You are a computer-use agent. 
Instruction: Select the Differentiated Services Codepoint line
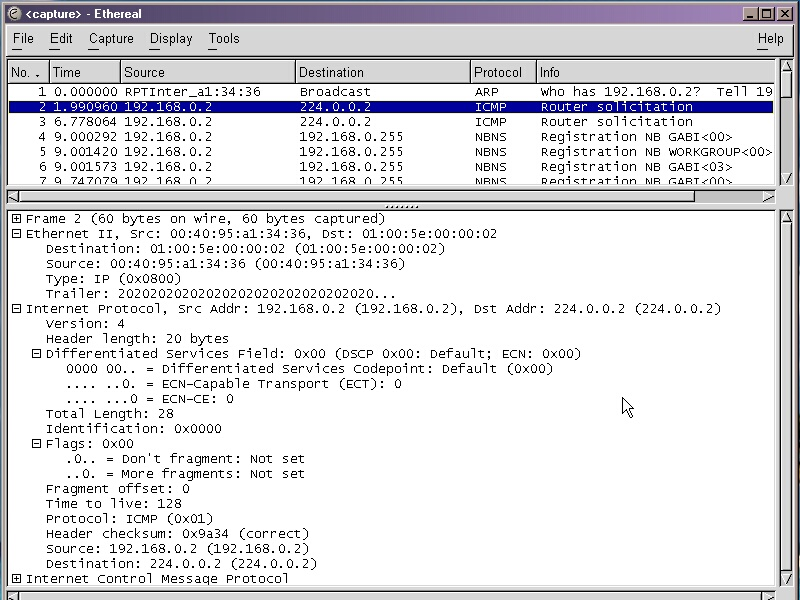(310, 369)
